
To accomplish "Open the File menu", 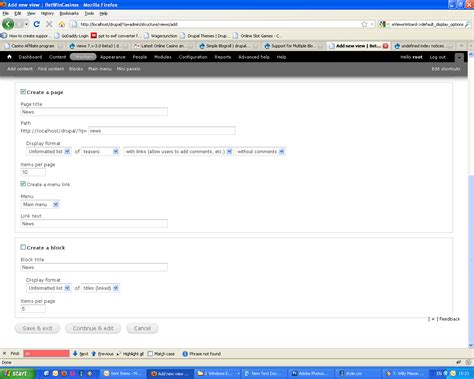I will [6, 13].
